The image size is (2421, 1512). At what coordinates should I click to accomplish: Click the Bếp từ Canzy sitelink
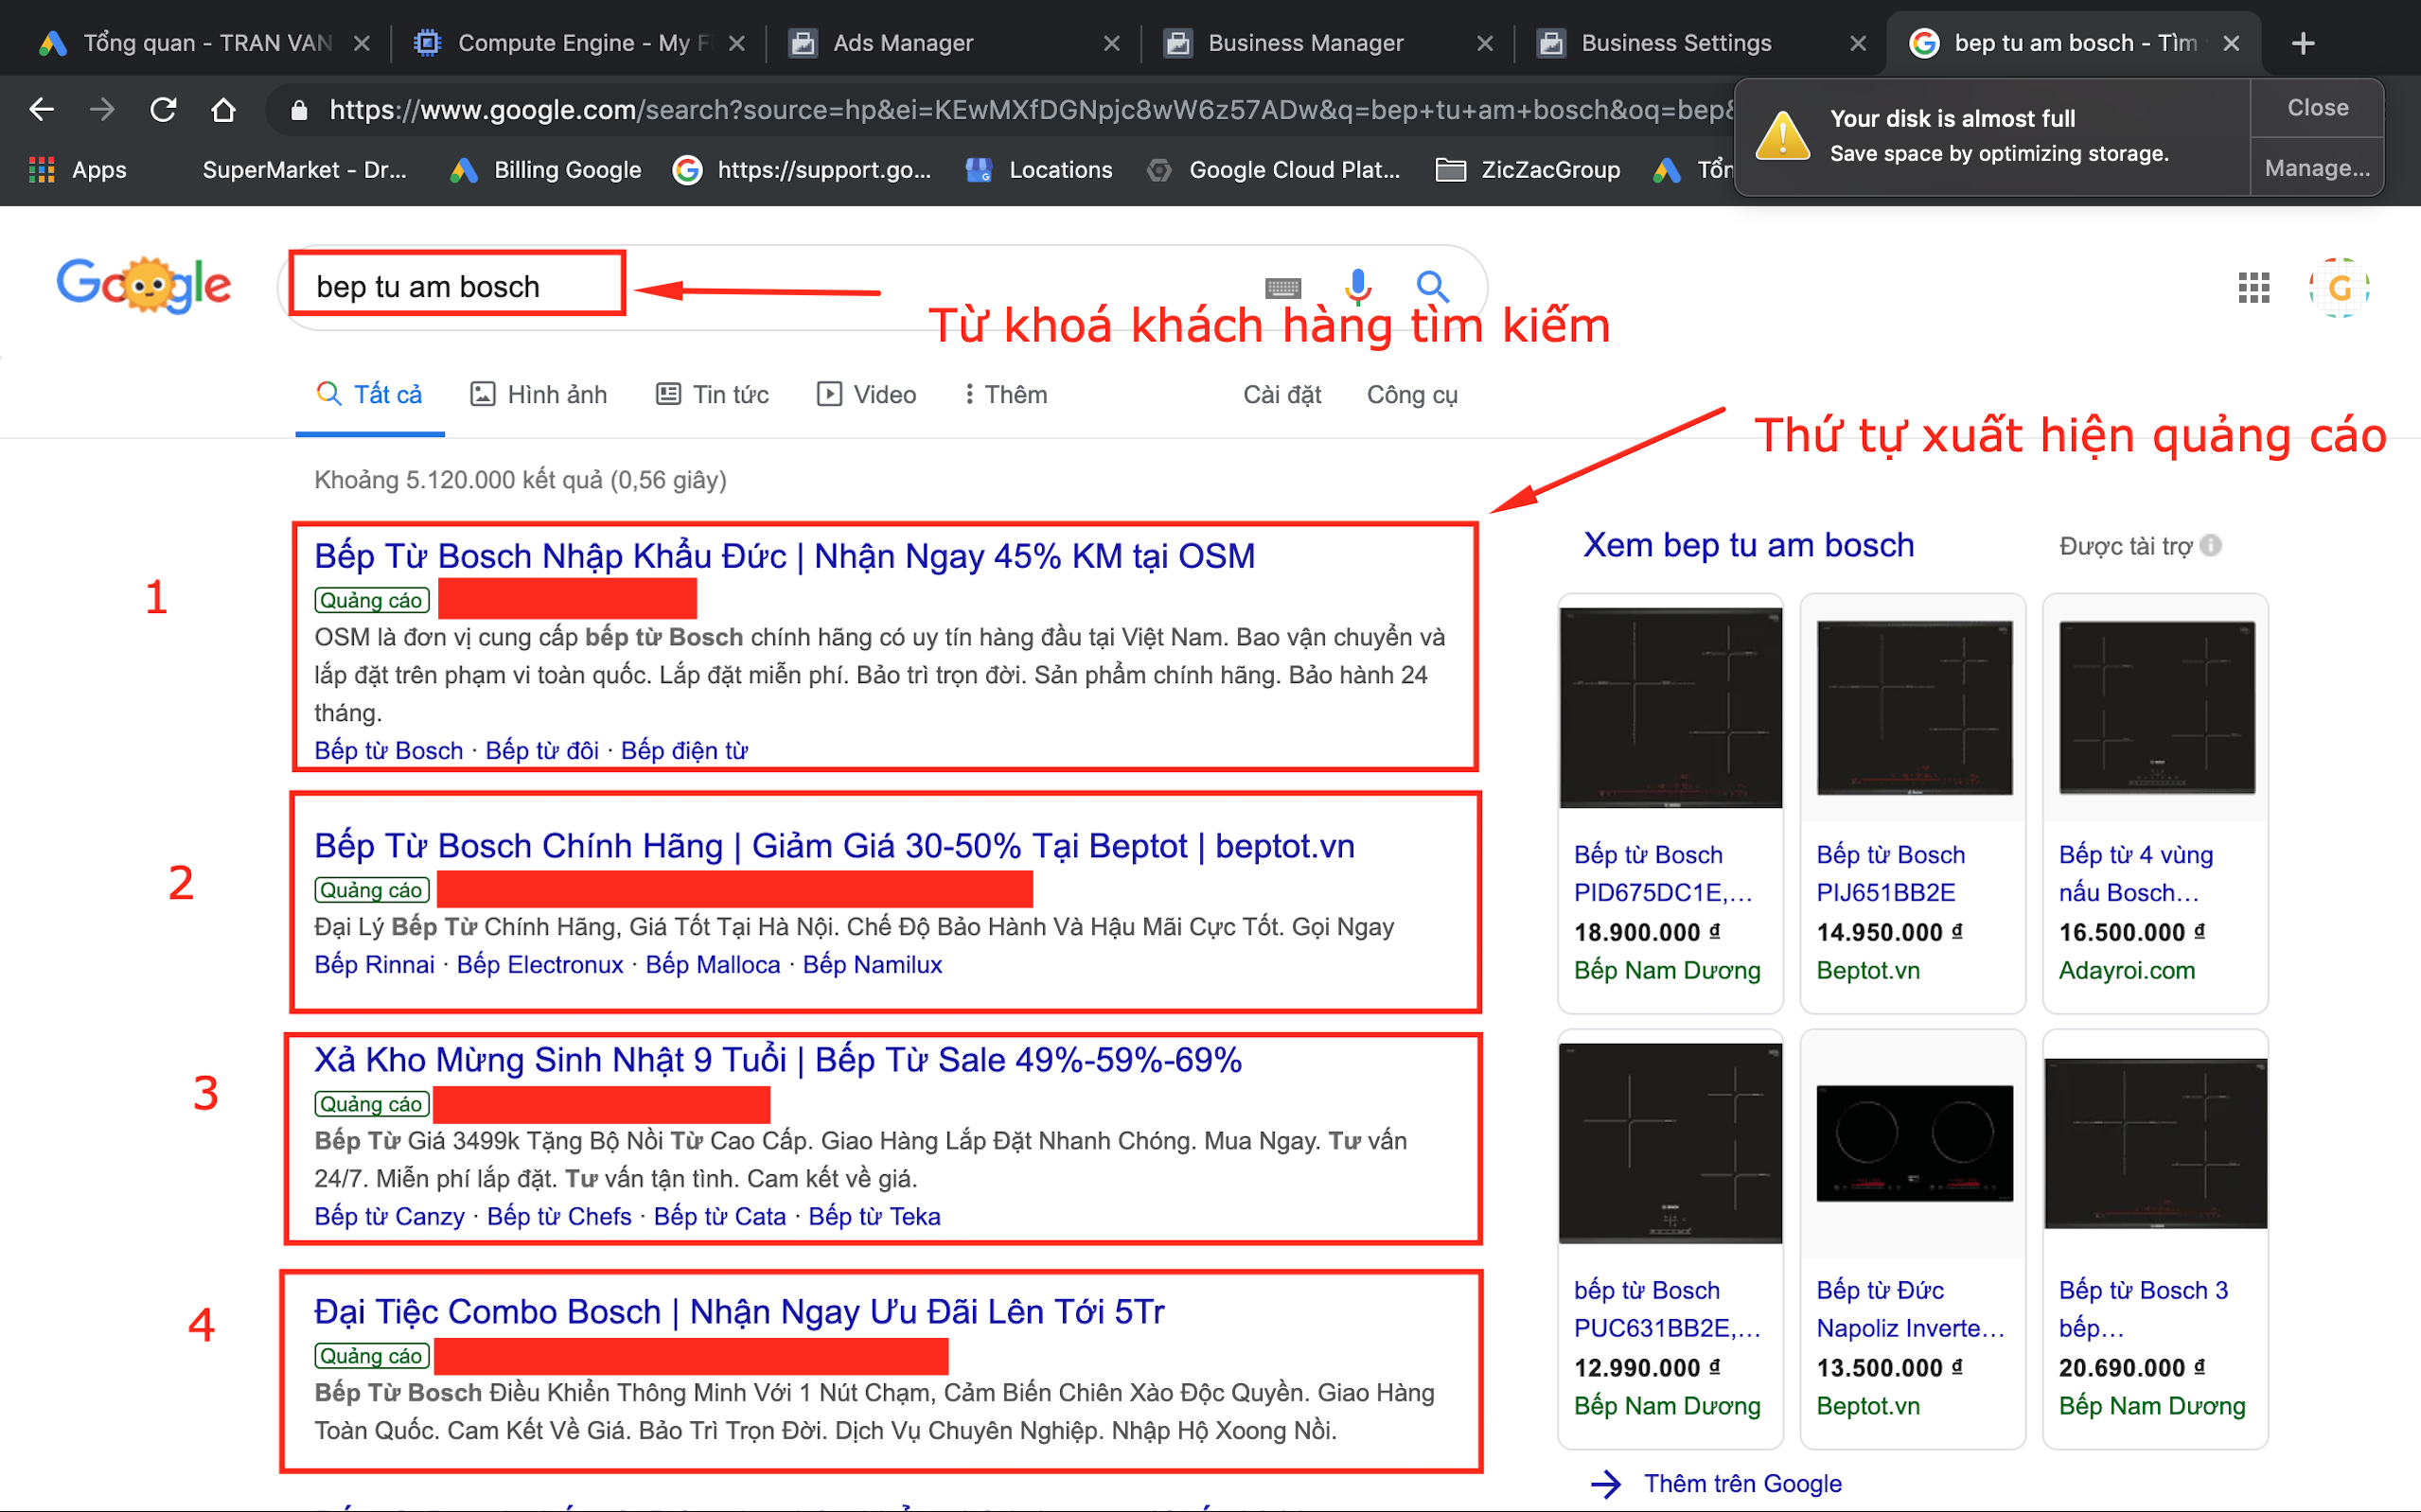[389, 1217]
